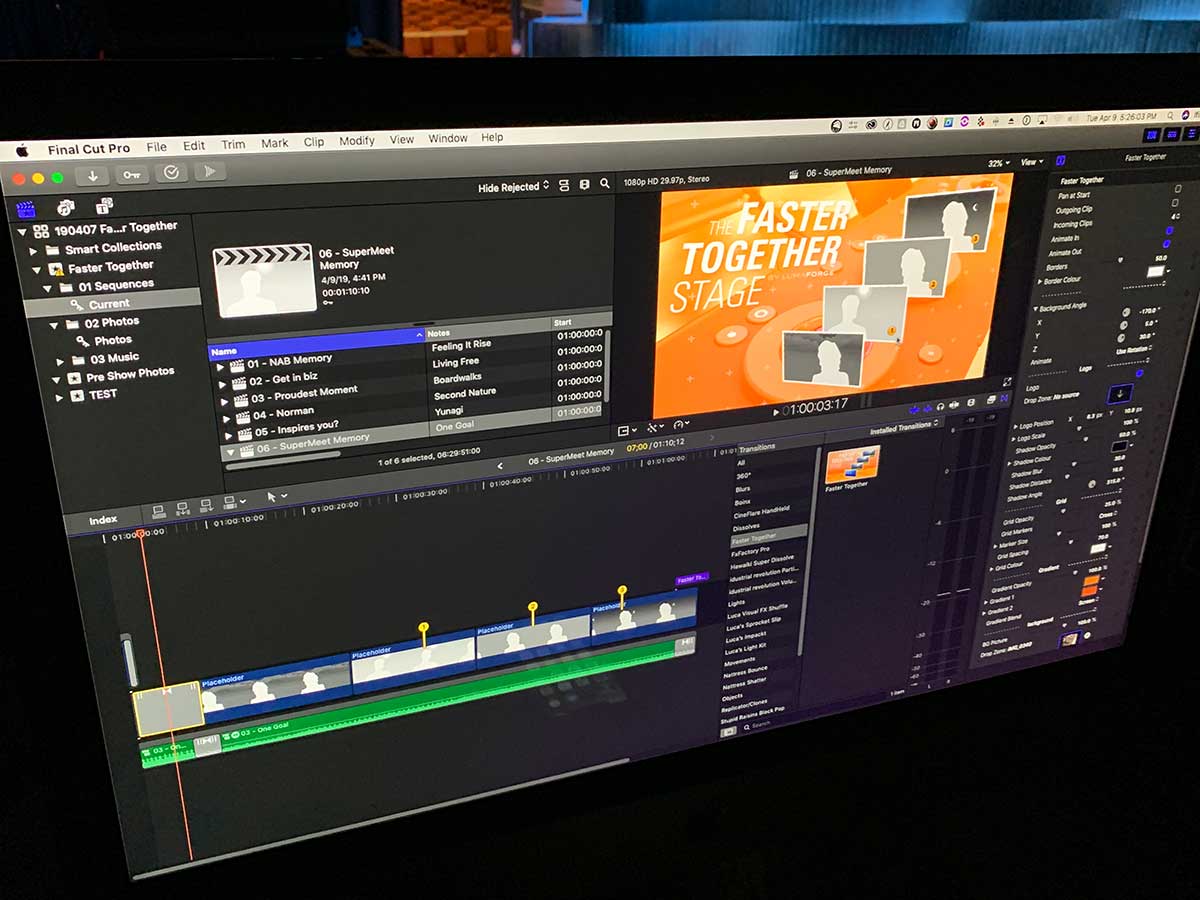Open the viewer View options dropdown
Viewport: 1200px width, 900px height.
[1031, 162]
